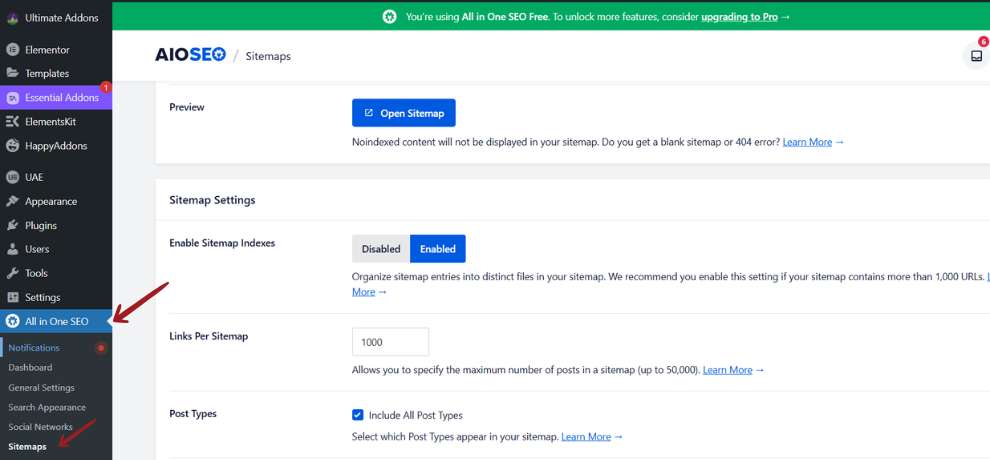Click the Preview label
This screenshot has width=990, height=460.
187,107
